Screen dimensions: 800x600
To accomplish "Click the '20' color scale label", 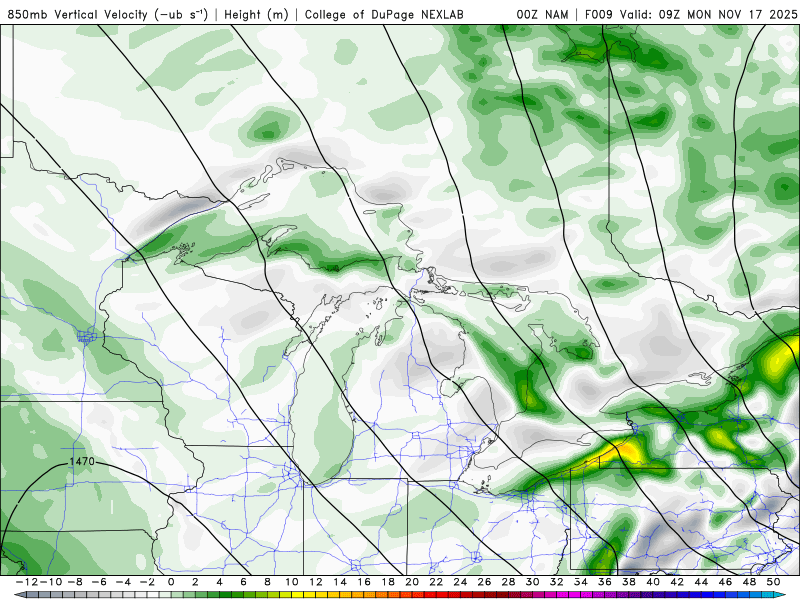I will click(x=412, y=582).
